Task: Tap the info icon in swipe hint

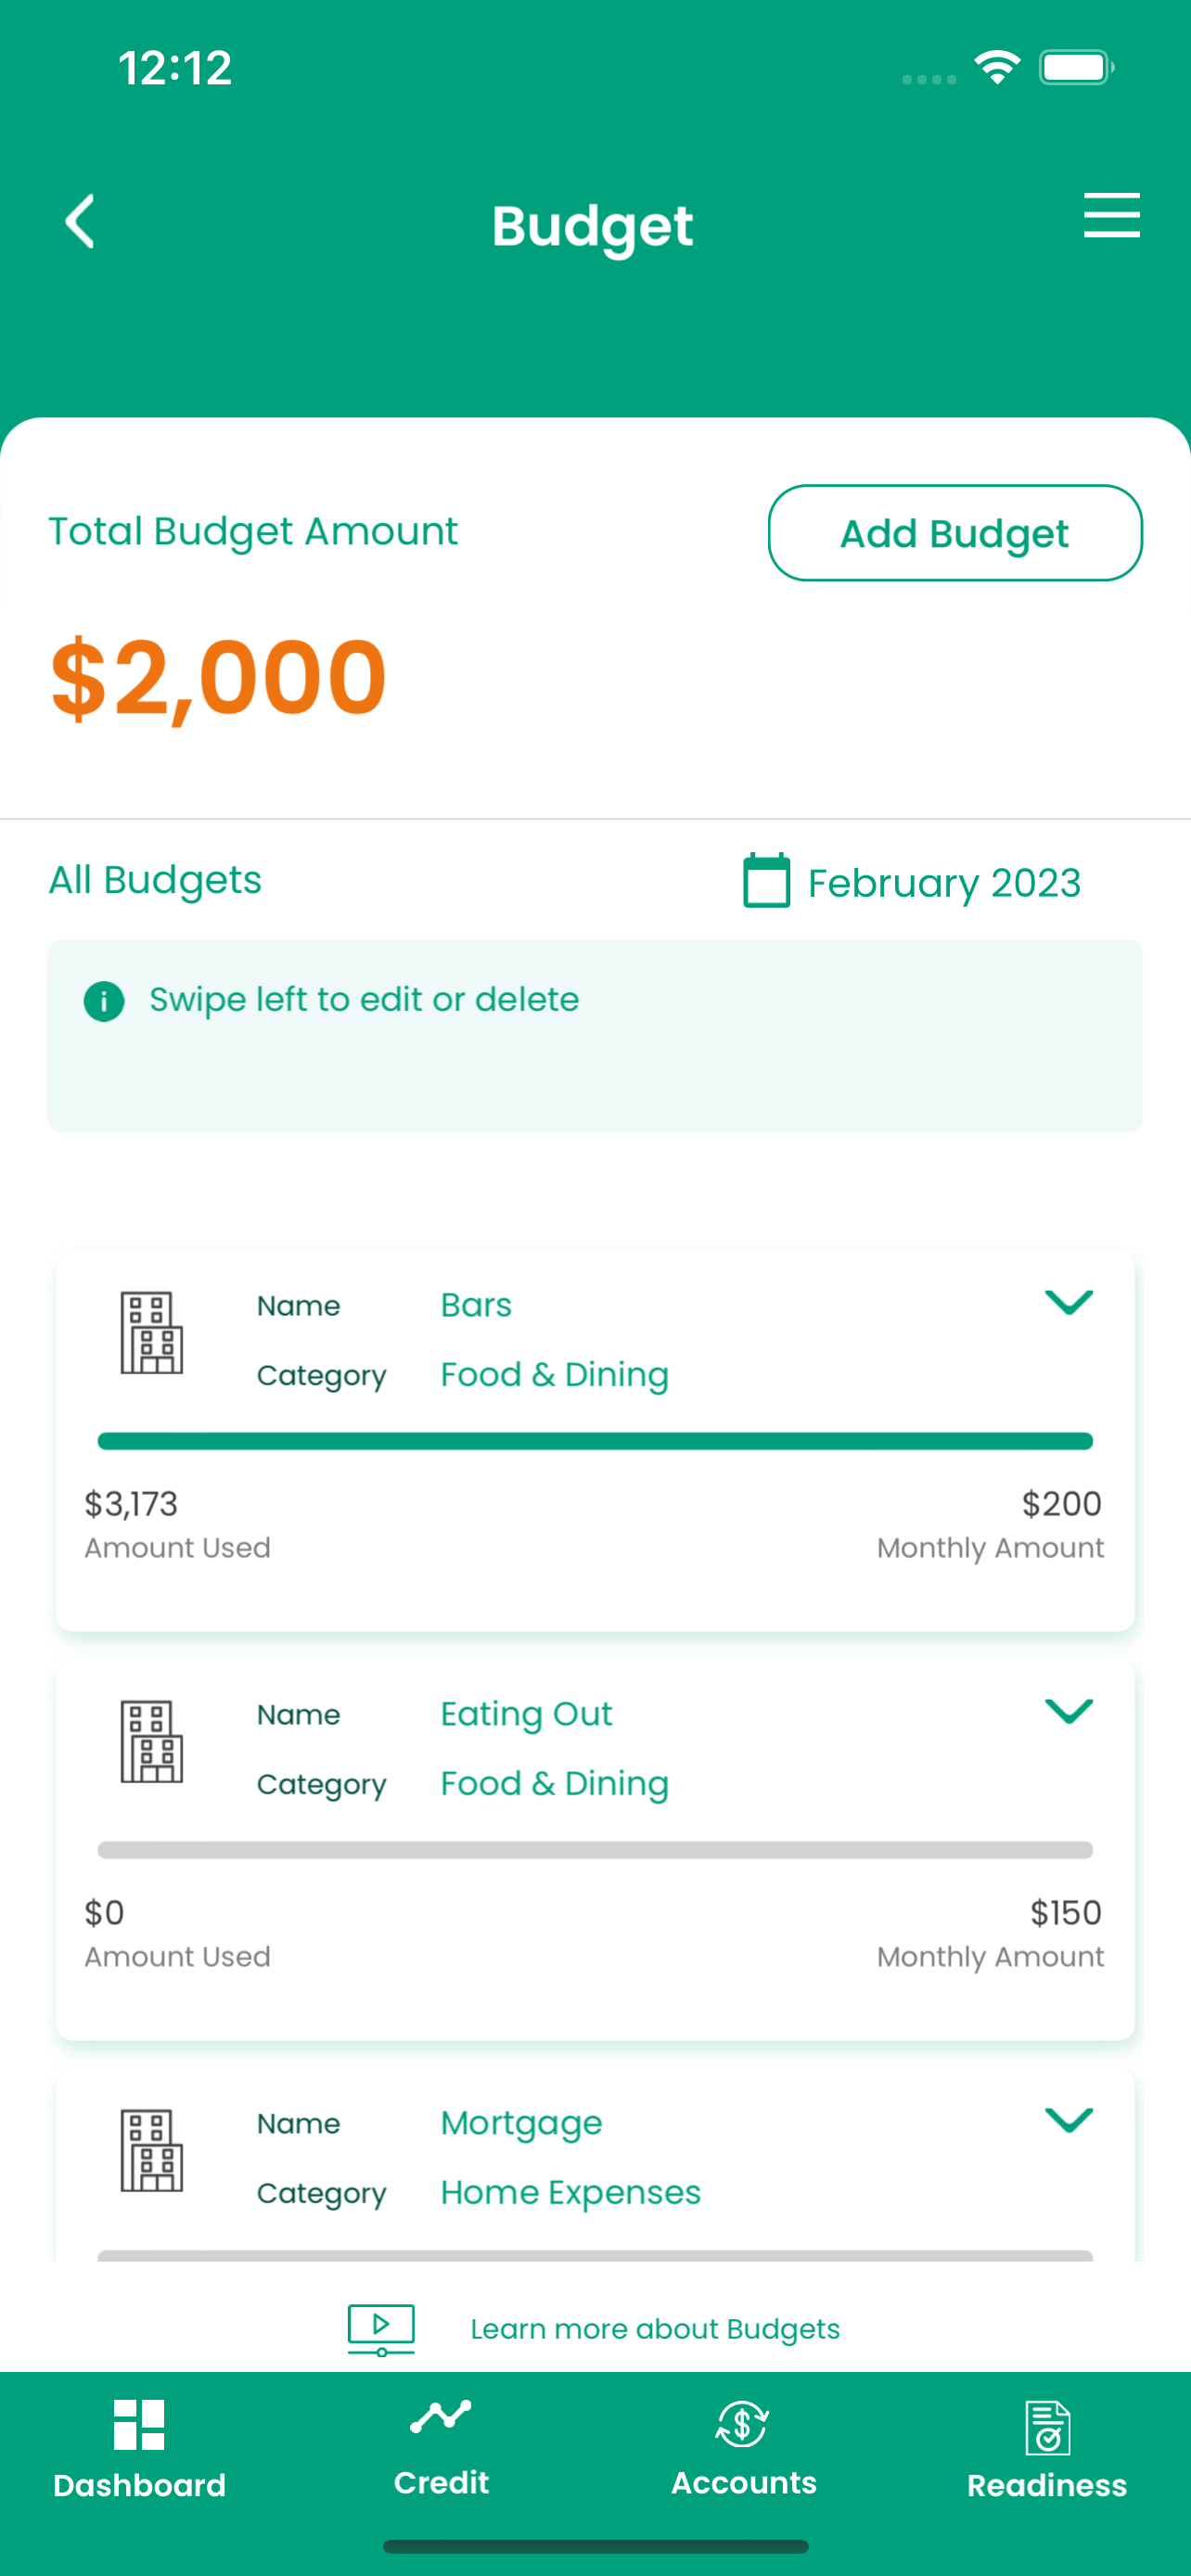Action: [104, 1001]
